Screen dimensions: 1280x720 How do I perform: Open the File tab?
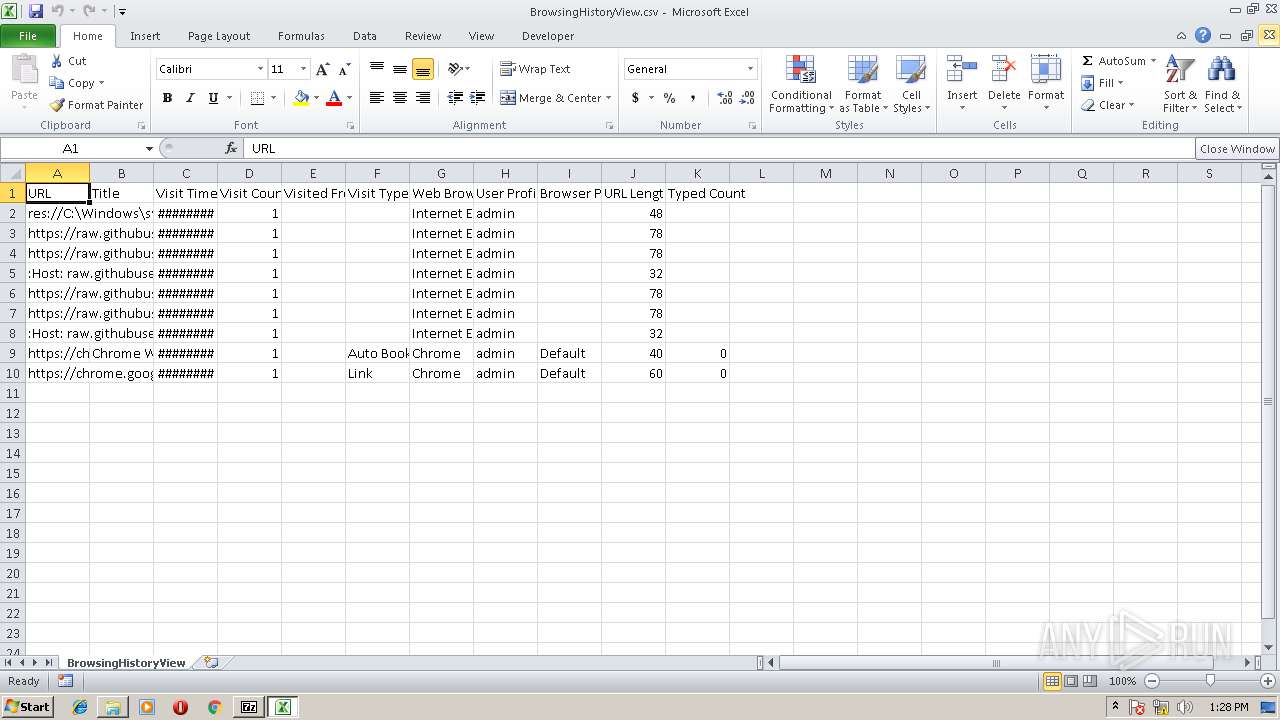coord(28,36)
